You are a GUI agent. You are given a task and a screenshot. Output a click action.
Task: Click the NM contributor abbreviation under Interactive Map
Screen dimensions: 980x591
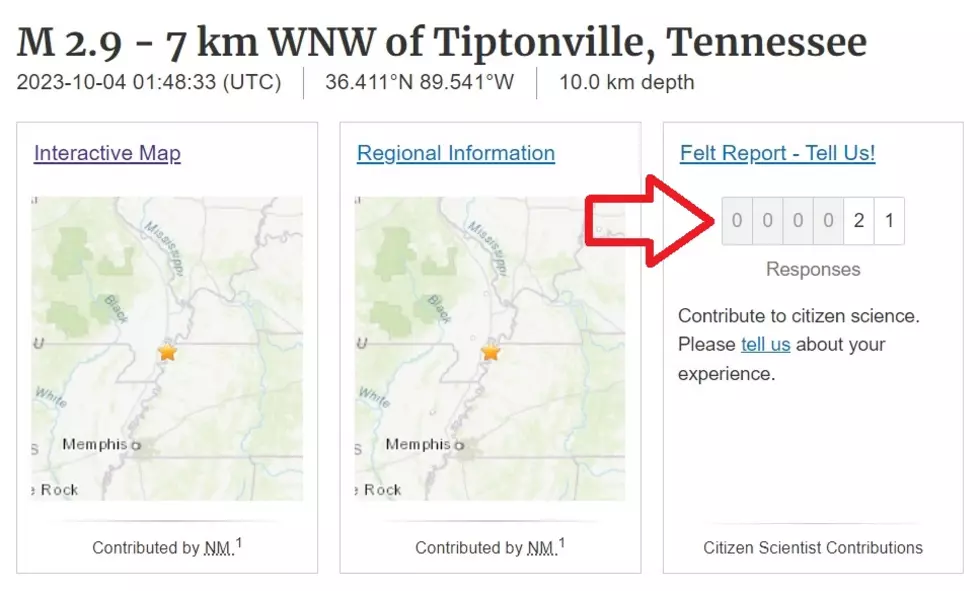[x=219, y=549]
